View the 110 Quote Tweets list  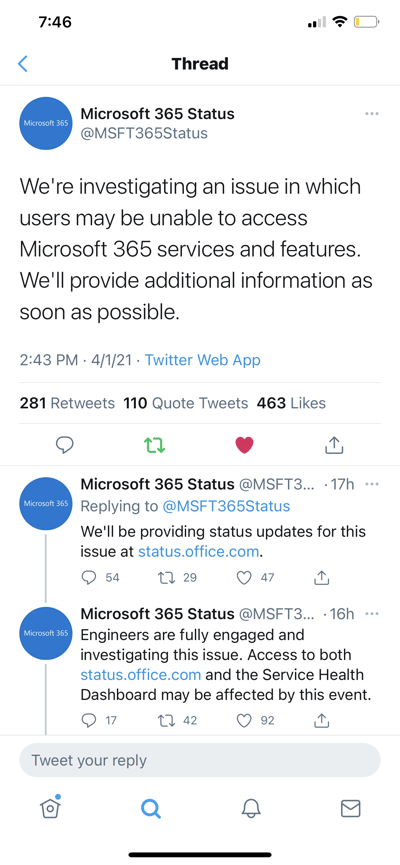tap(186, 403)
